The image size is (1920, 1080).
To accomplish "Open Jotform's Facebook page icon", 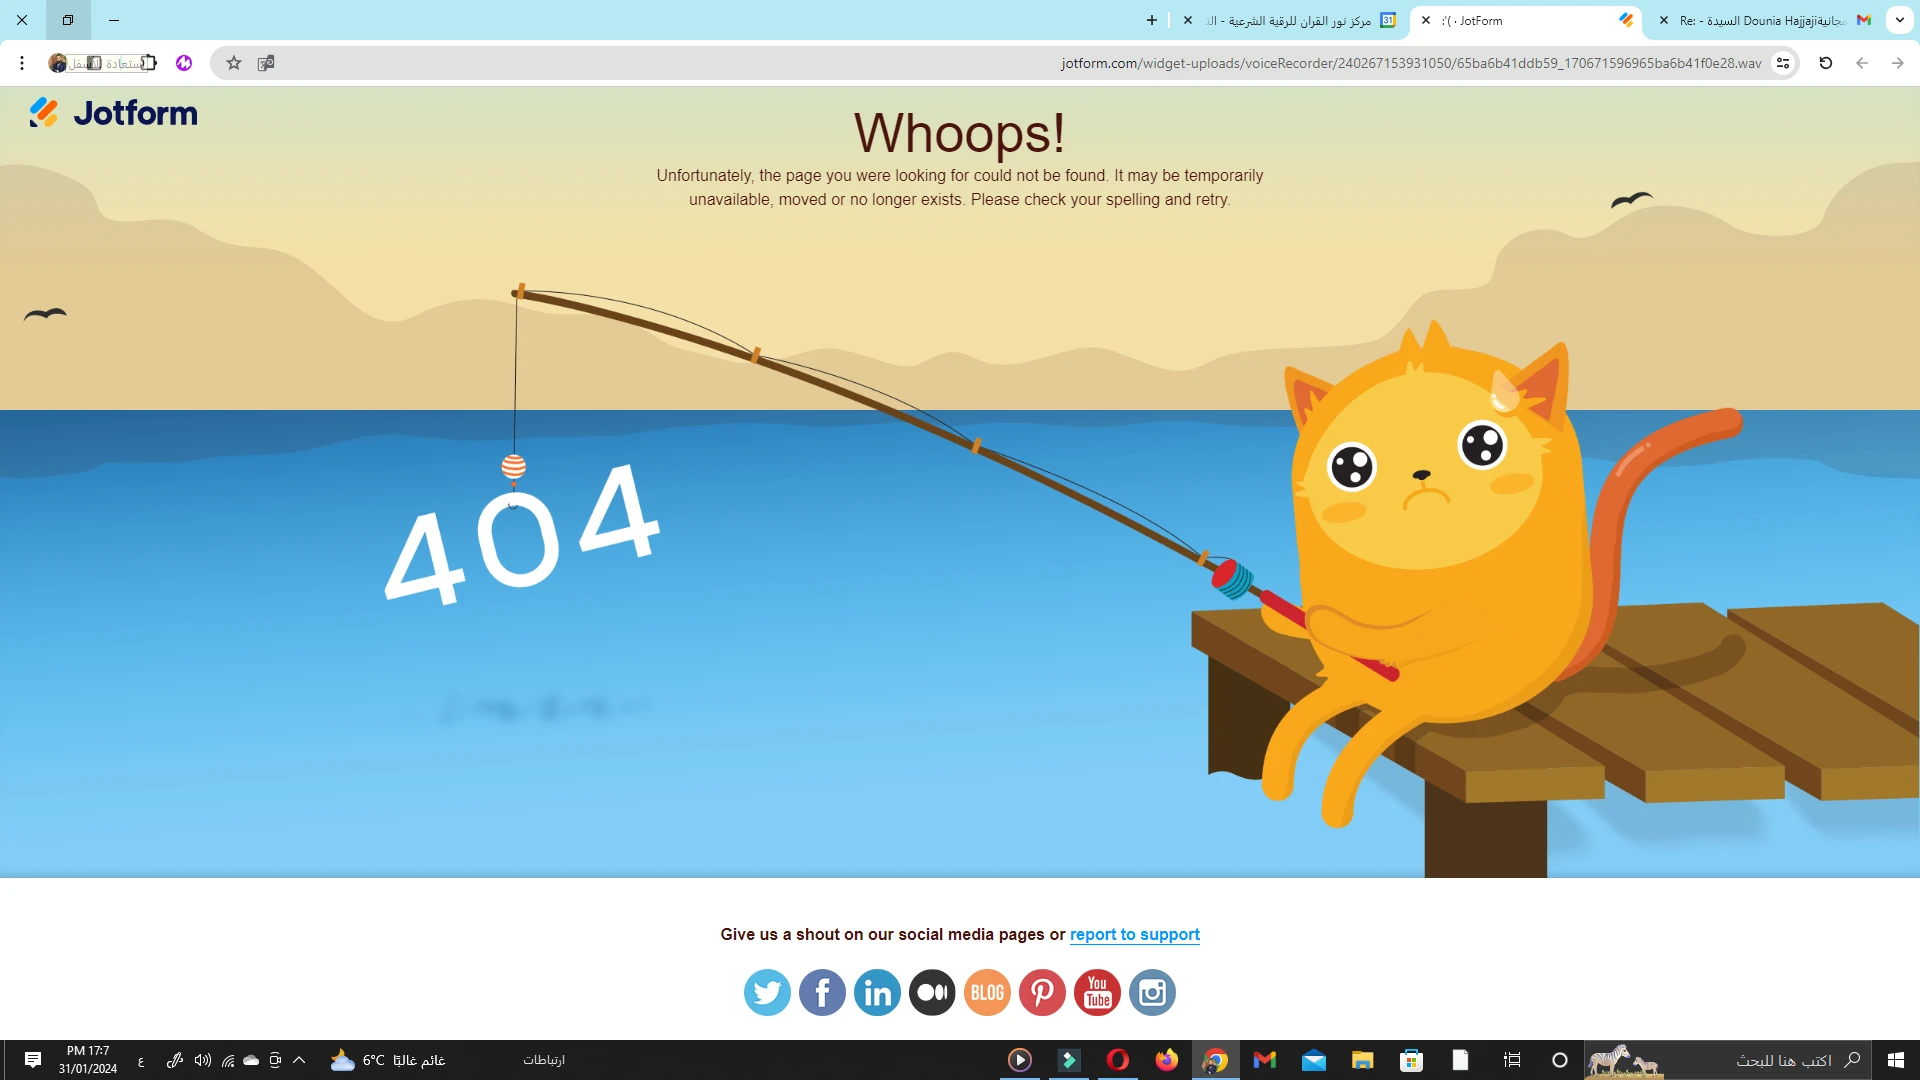I will (x=822, y=993).
